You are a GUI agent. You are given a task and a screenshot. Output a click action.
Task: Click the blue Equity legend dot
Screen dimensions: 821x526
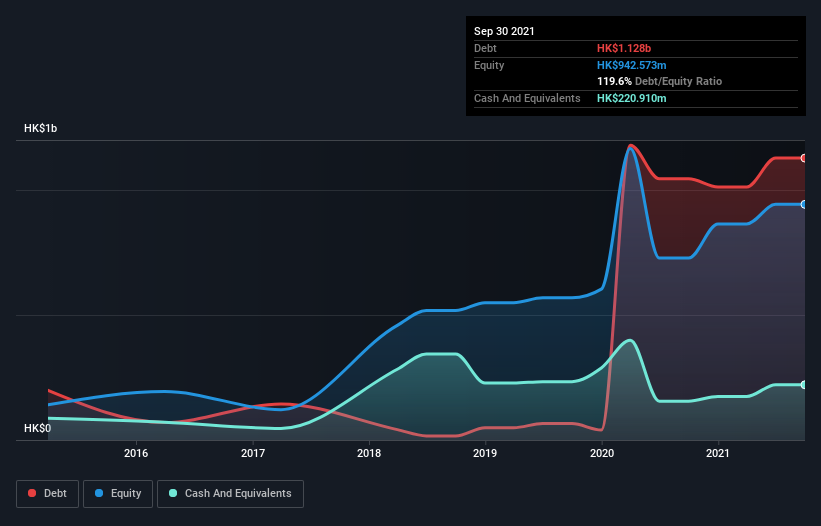point(99,493)
